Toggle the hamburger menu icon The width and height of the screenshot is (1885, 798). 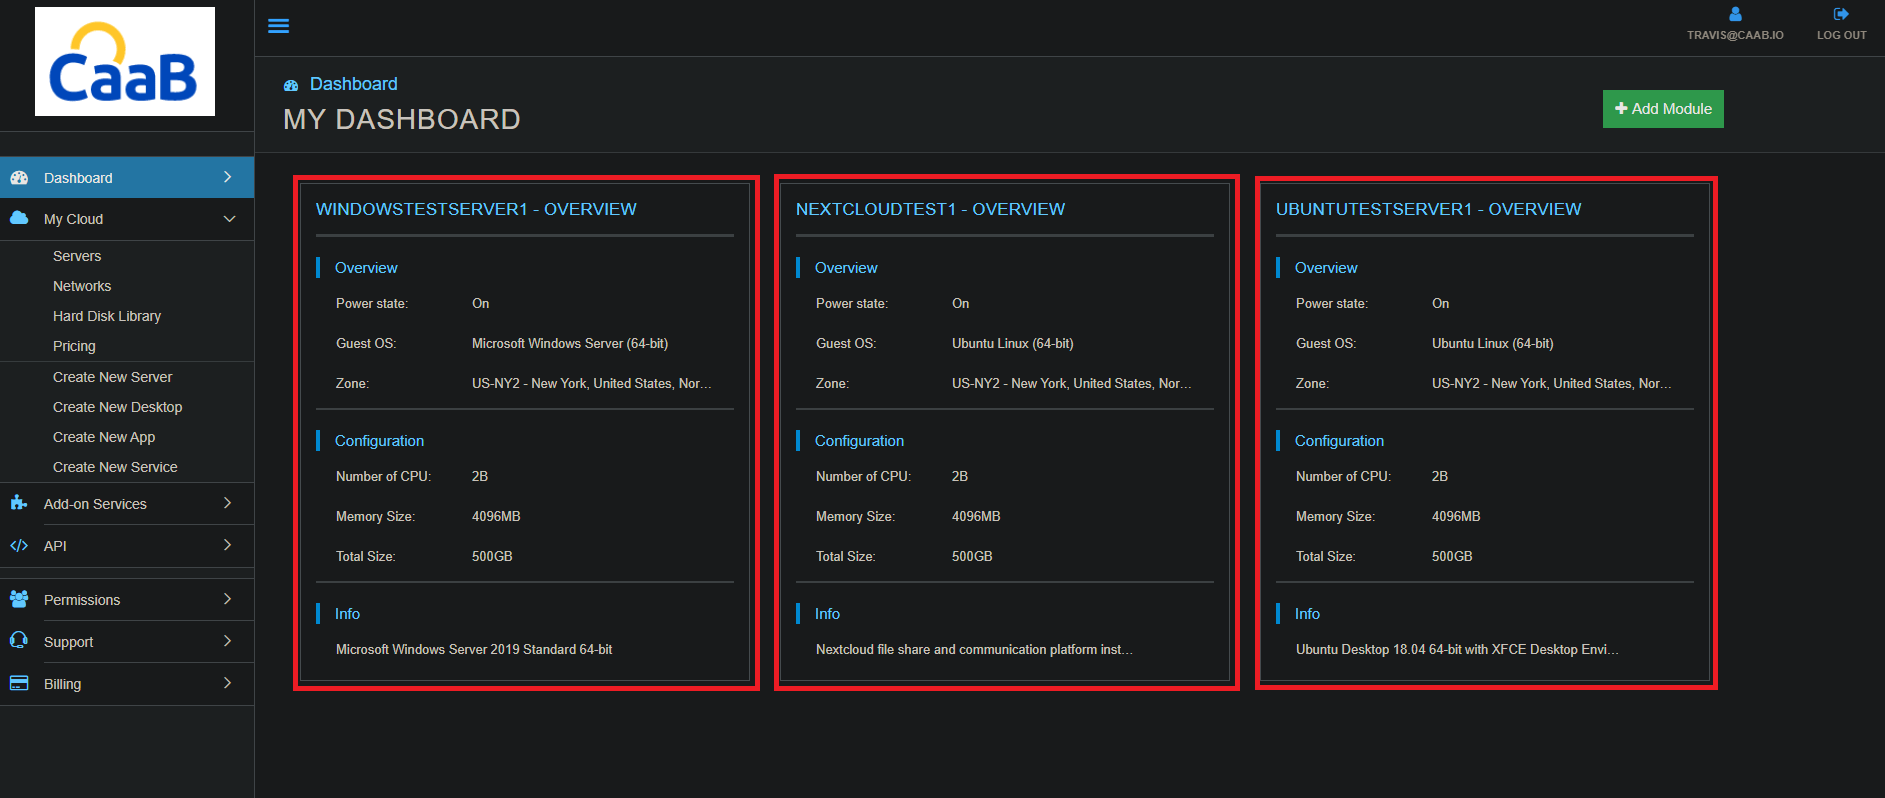tap(279, 26)
